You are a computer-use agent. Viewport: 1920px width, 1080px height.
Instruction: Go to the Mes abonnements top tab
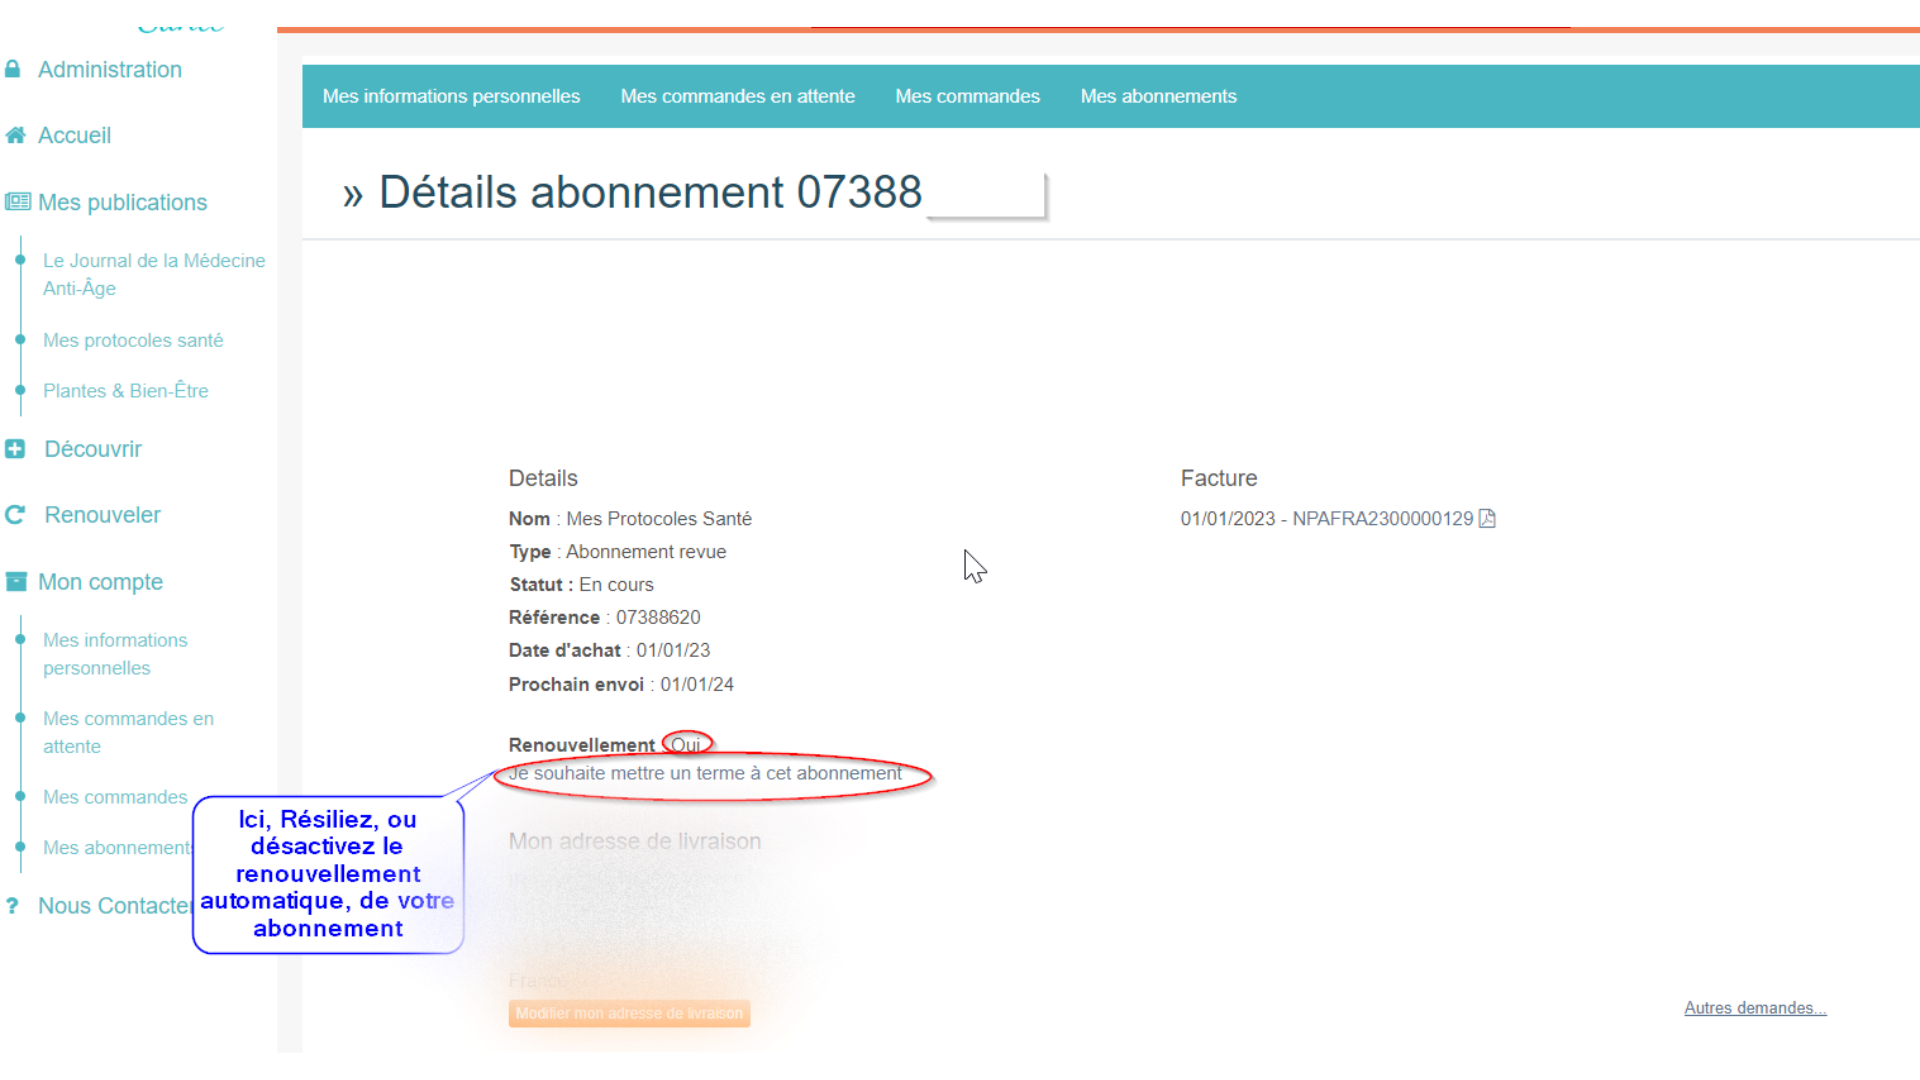point(1158,96)
